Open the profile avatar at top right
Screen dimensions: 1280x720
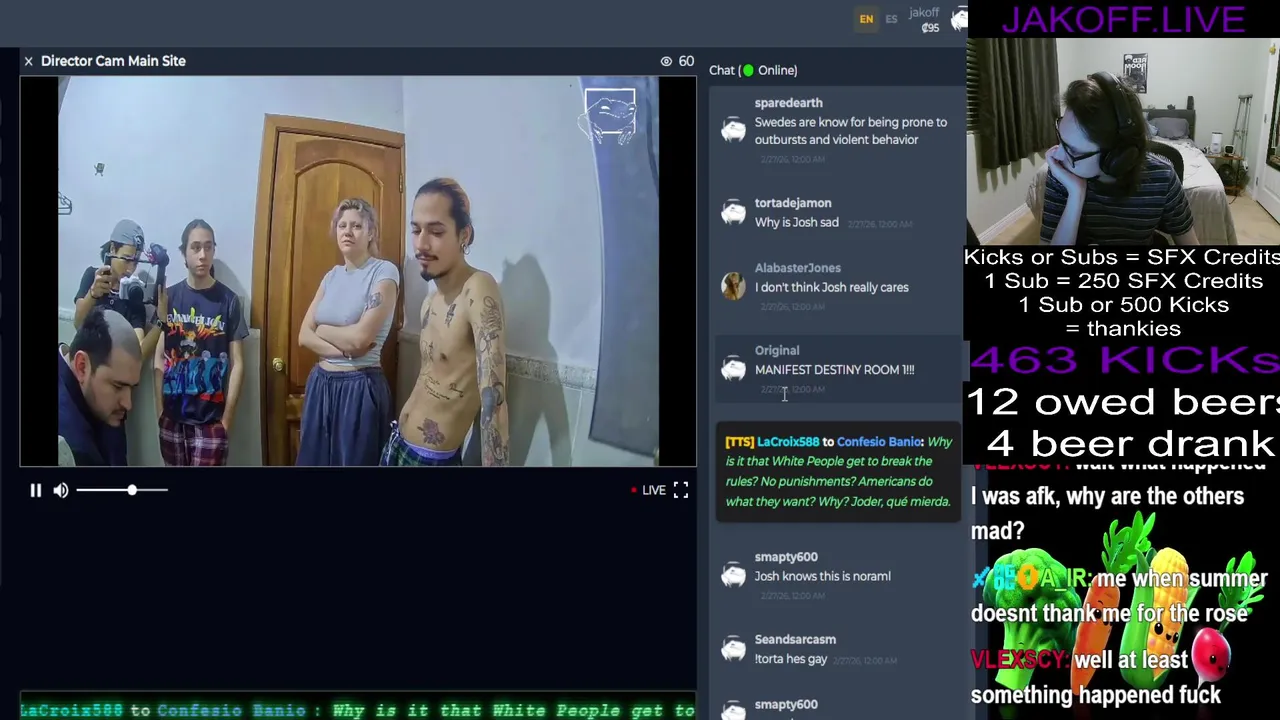pos(959,19)
